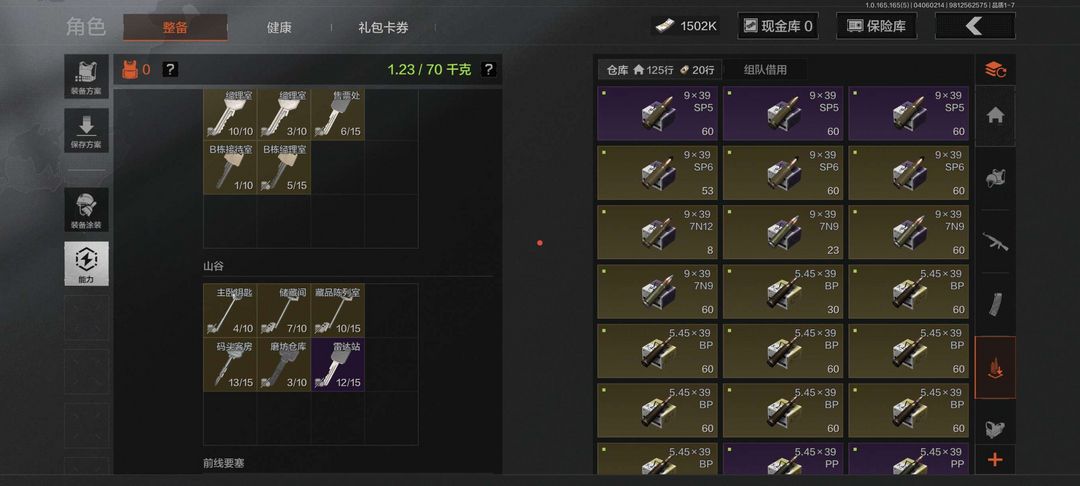Viewport: 1080px width, 486px height.
Task: Click the 保存方案 save loadout icon
Action: coord(86,130)
